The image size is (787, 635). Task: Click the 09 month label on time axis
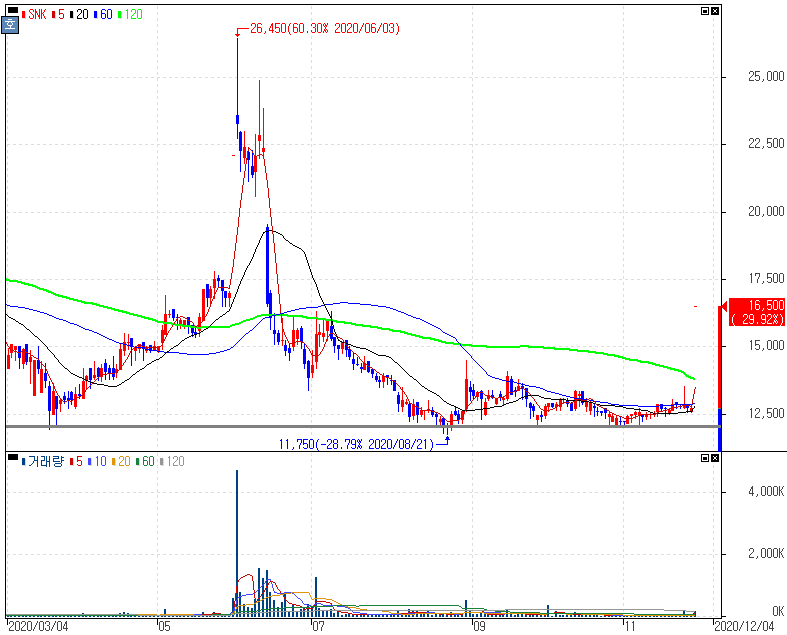click(479, 626)
